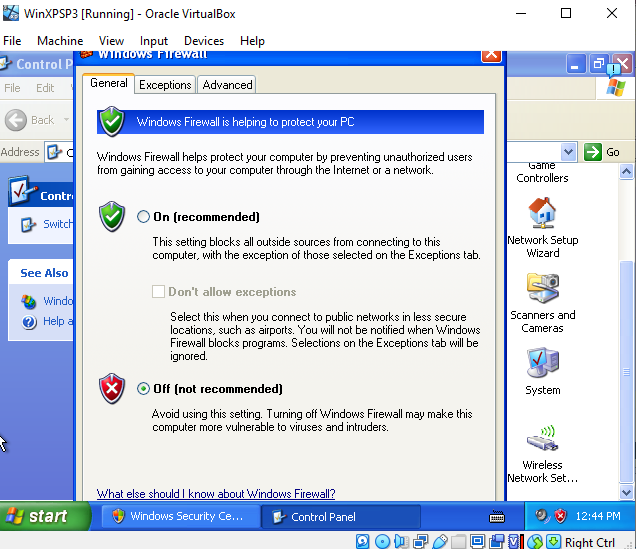This screenshot has width=636, height=549.
Task: Click the VirtualBox mouse integration icon
Action: click(535, 541)
